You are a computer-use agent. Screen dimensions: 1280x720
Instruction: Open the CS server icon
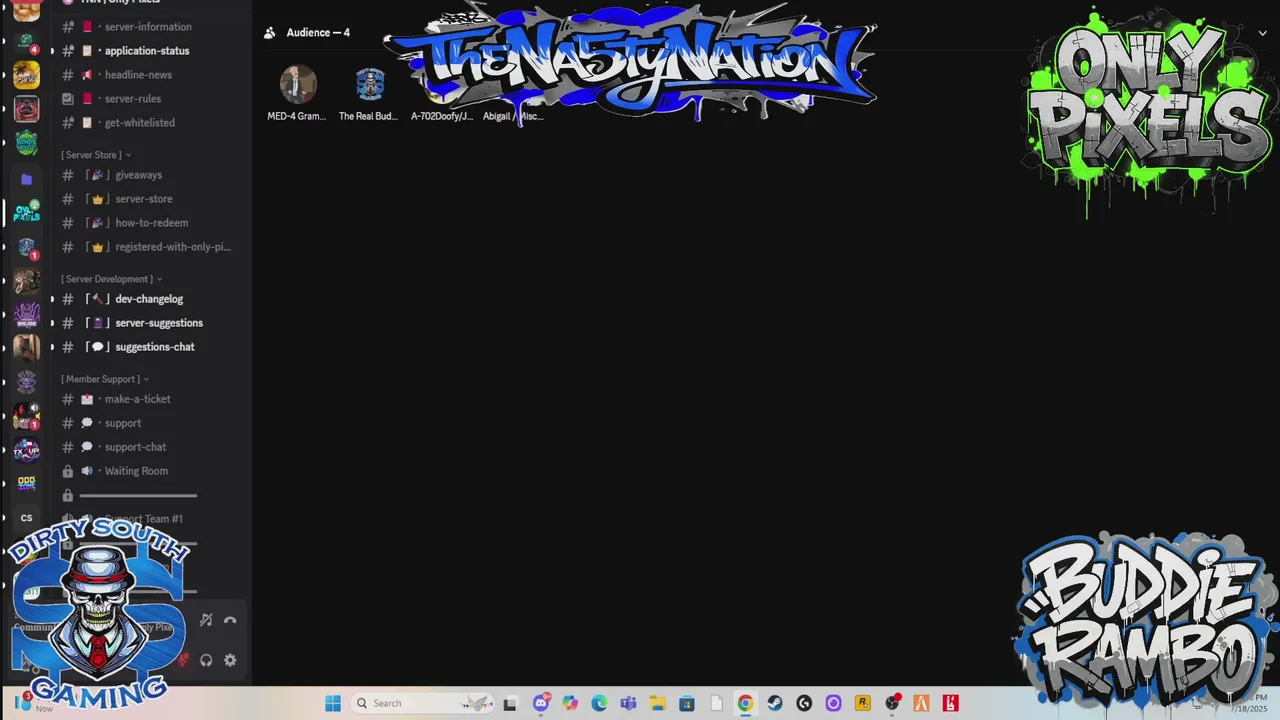[x=27, y=518]
